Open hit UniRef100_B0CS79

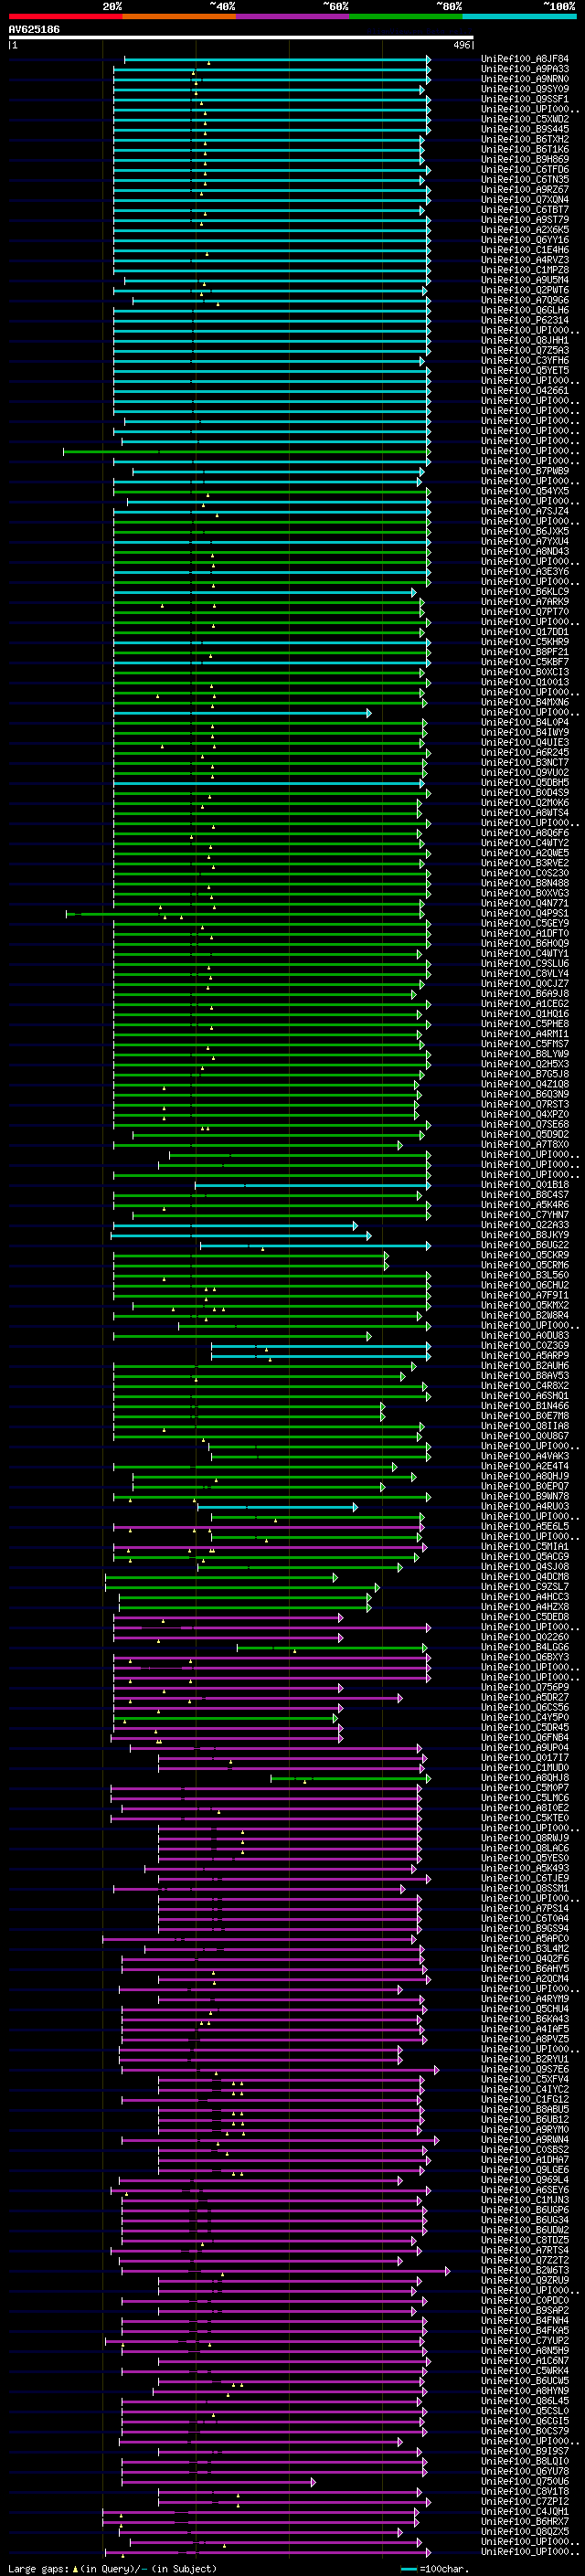click(525, 2431)
